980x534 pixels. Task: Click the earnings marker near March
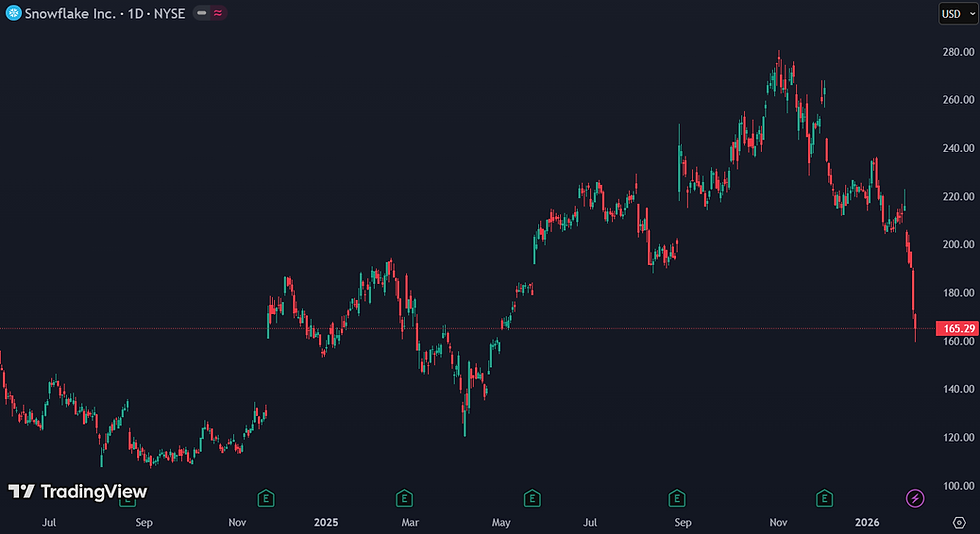tap(404, 498)
